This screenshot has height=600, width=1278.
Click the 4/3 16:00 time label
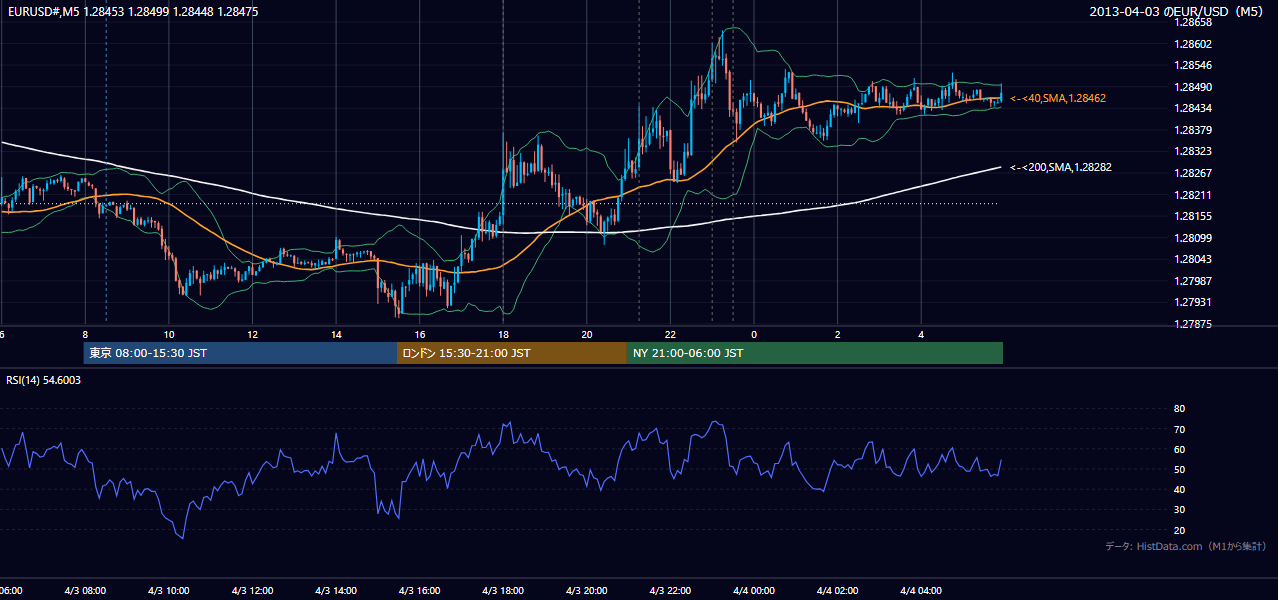click(420, 590)
